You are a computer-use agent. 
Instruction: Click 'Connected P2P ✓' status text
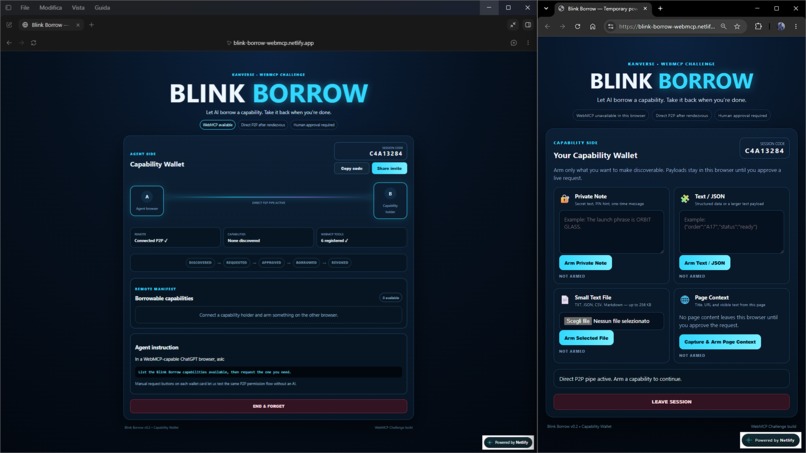click(x=151, y=240)
